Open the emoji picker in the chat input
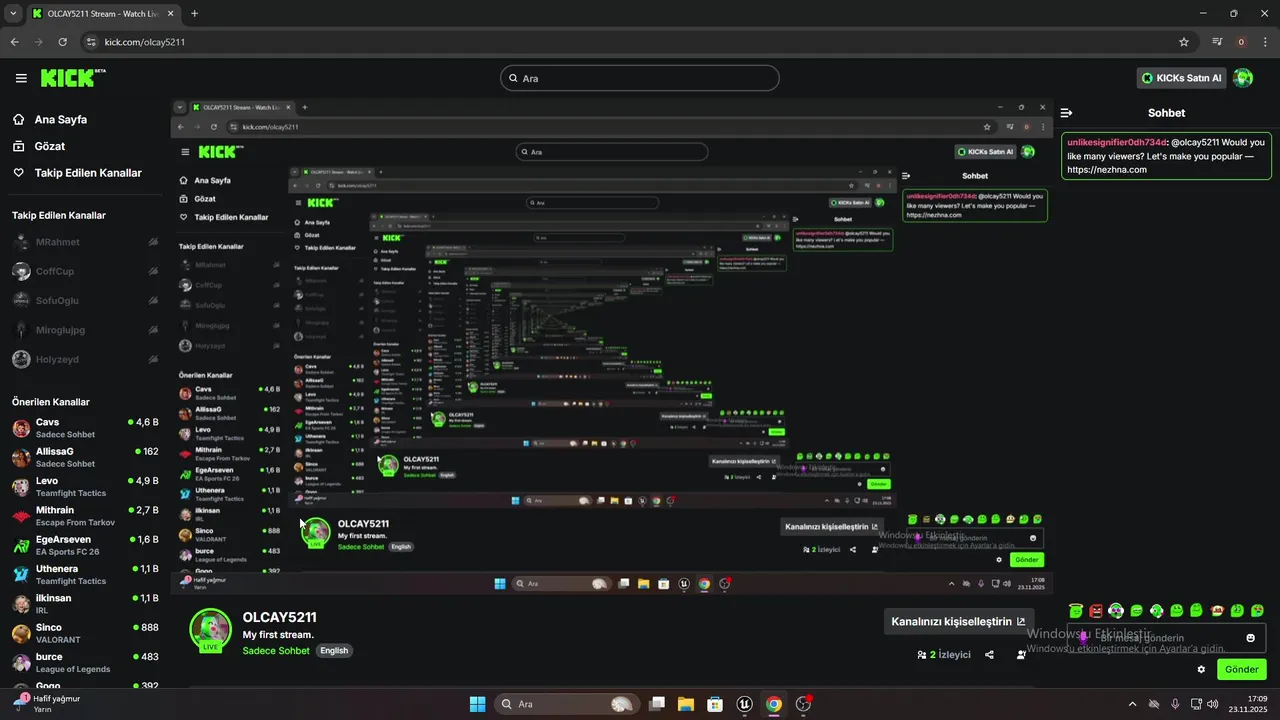1280x720 pixels. 1251,638
